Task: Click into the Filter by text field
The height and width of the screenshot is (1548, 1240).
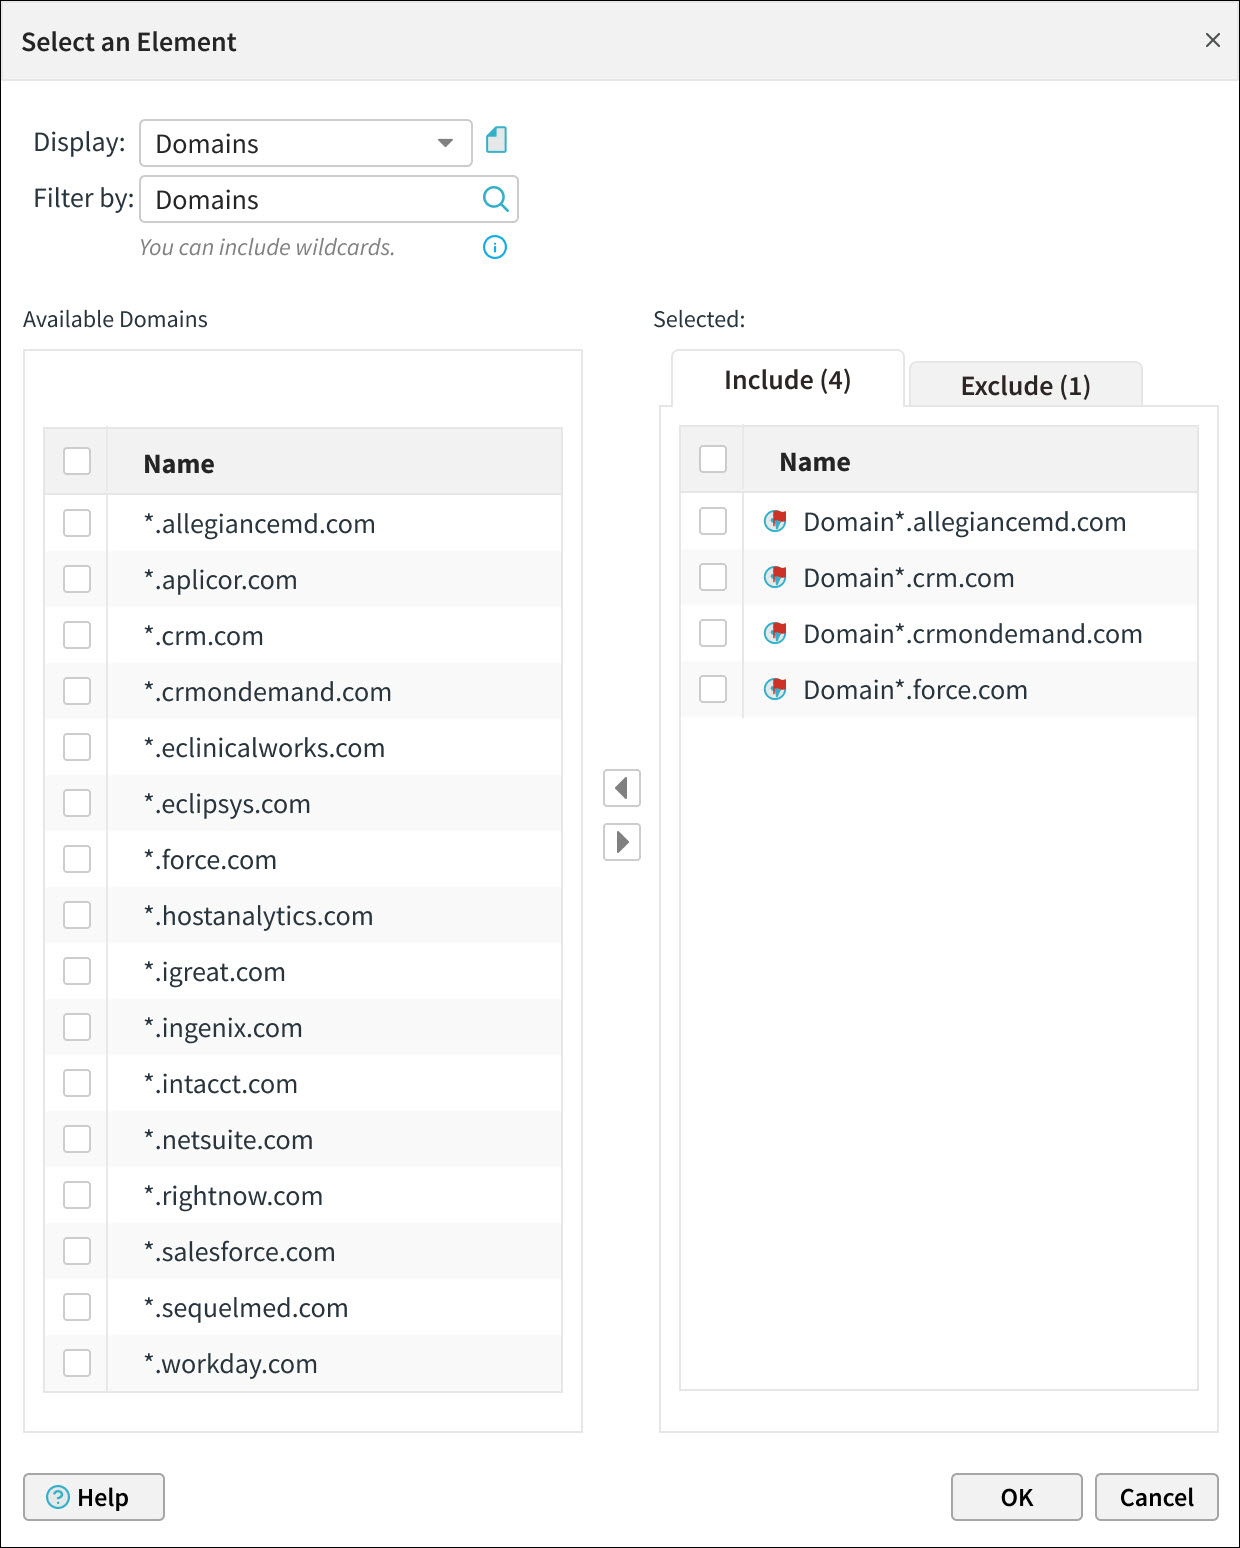Action: tap(312, 200)
